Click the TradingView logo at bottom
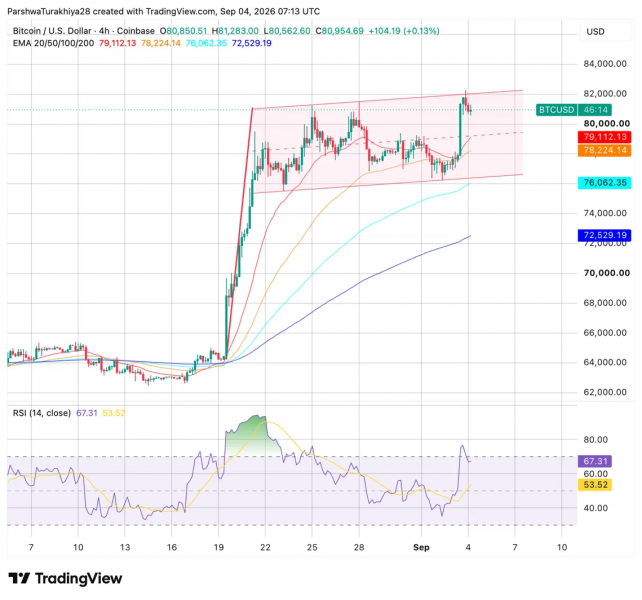The image size is (642, 600). tap(65, 578)
